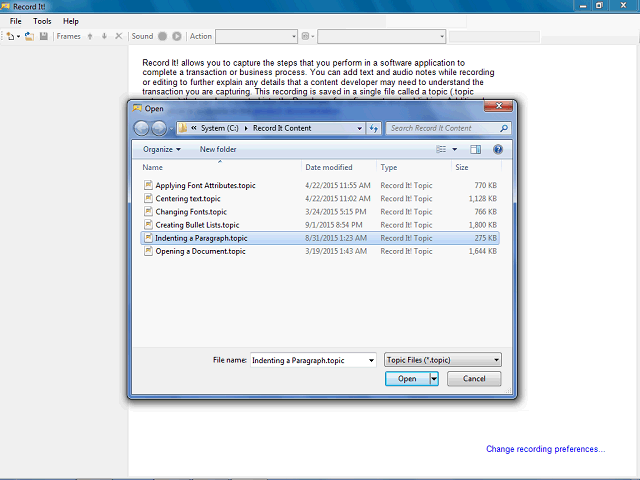640x480 pixels.
Task: Open the Topic Files (*.topic) filter dropdown
Action: [x=443, y=360]
